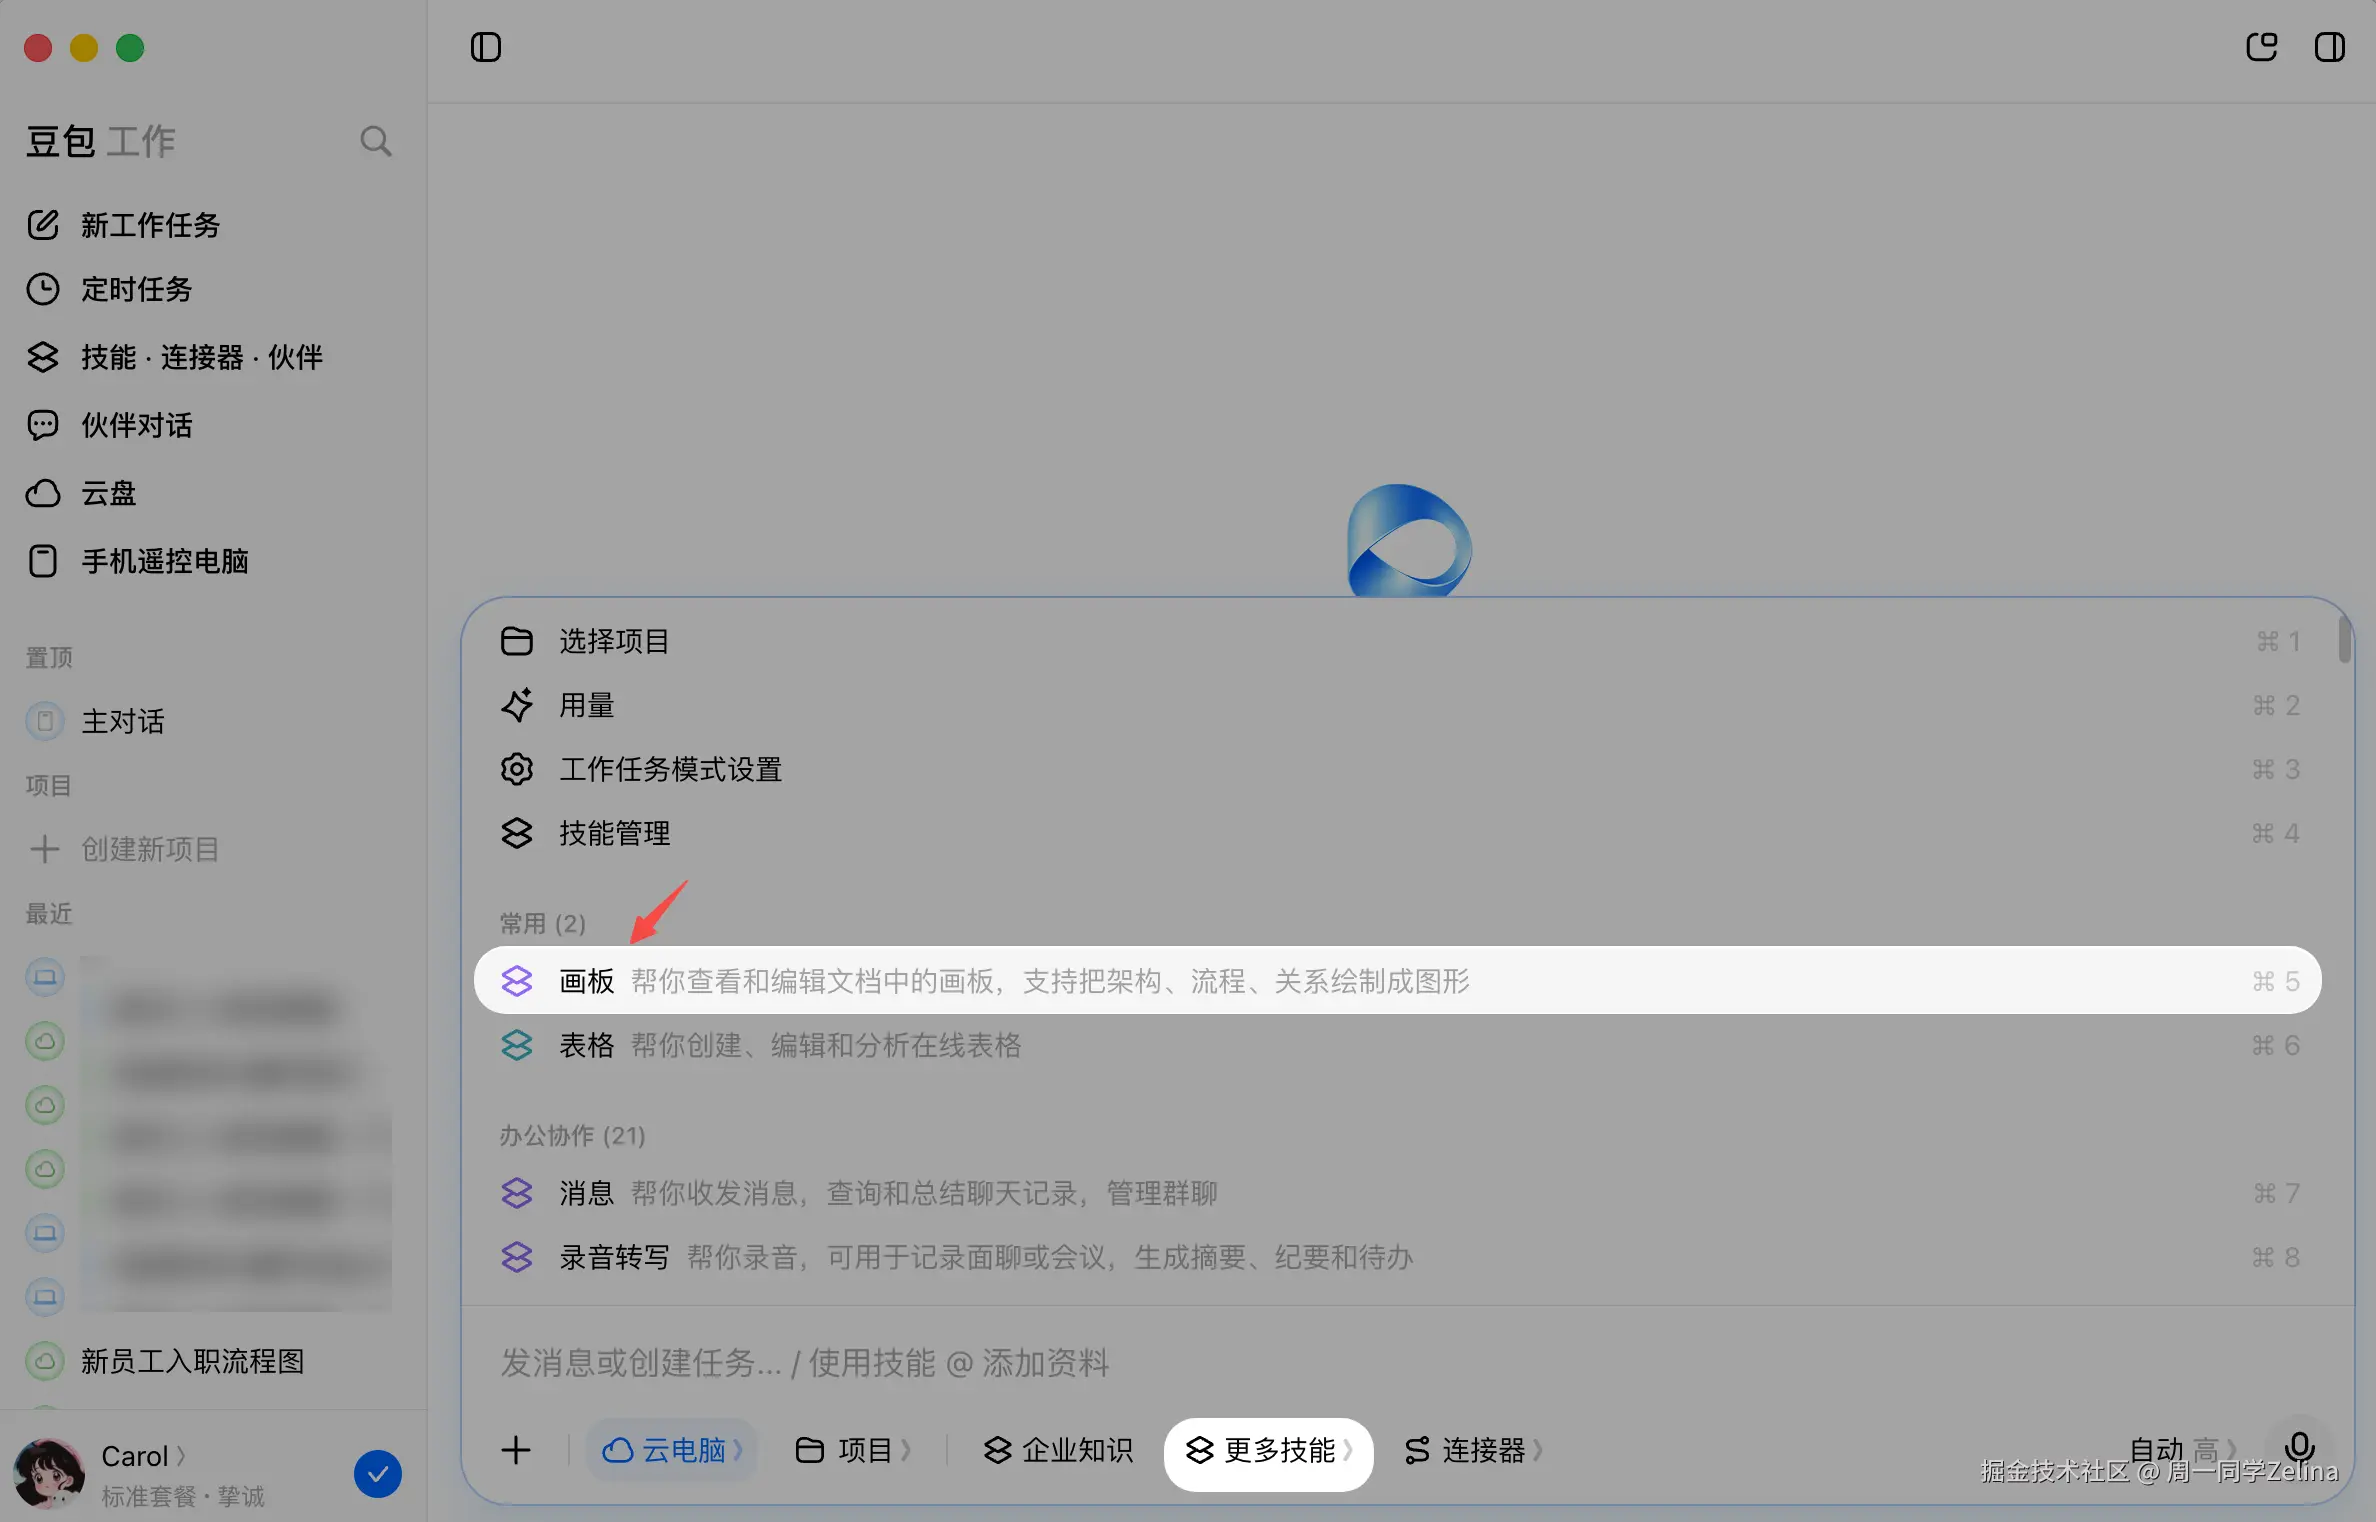Click the microphone voice input icon
The image size is (2376, 1522).
(2299, 1446)
